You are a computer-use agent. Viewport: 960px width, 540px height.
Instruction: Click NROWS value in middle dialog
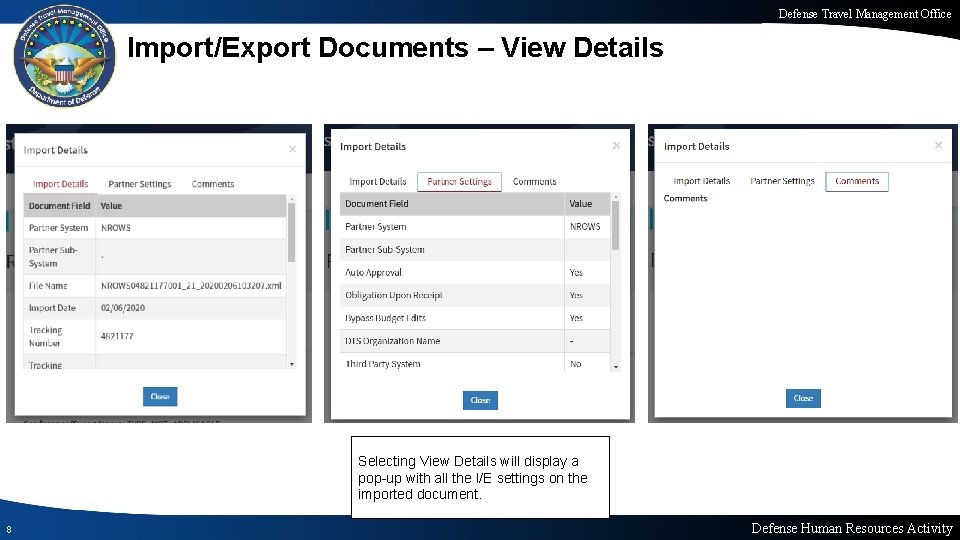pos(585,227)
